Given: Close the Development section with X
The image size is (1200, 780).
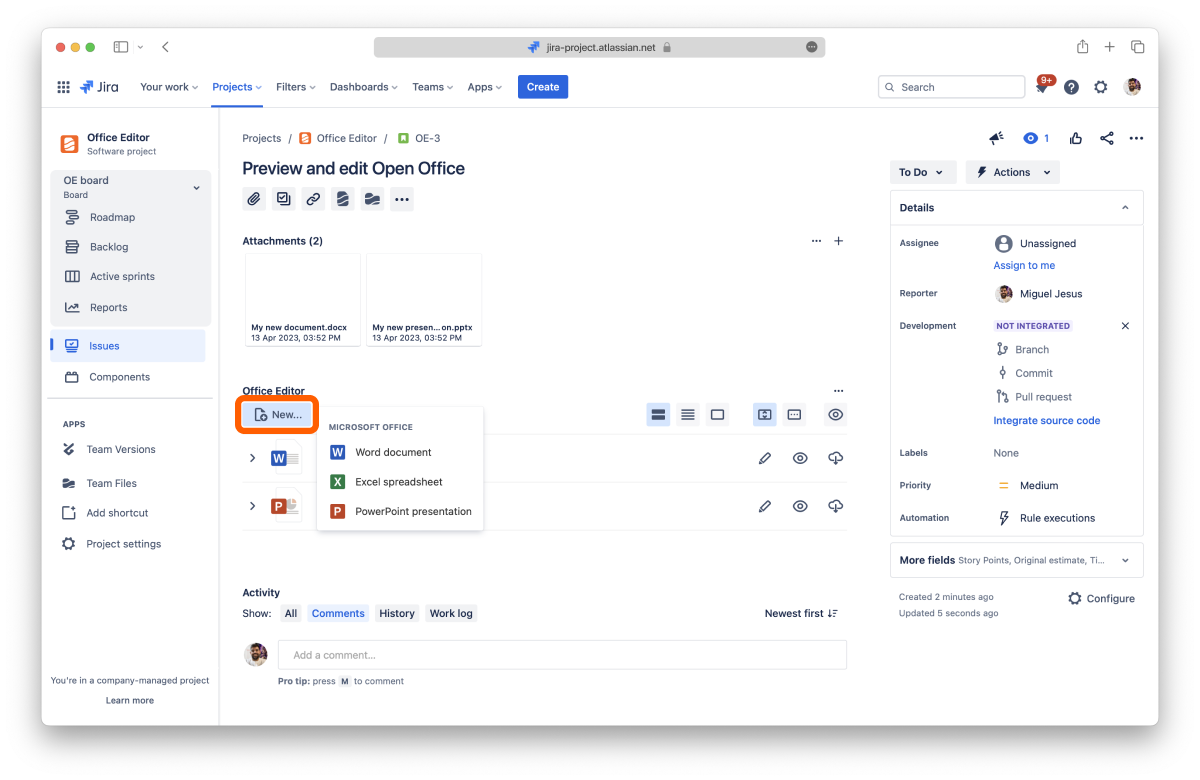Looking at the screenshot, I should (1125, 326).
